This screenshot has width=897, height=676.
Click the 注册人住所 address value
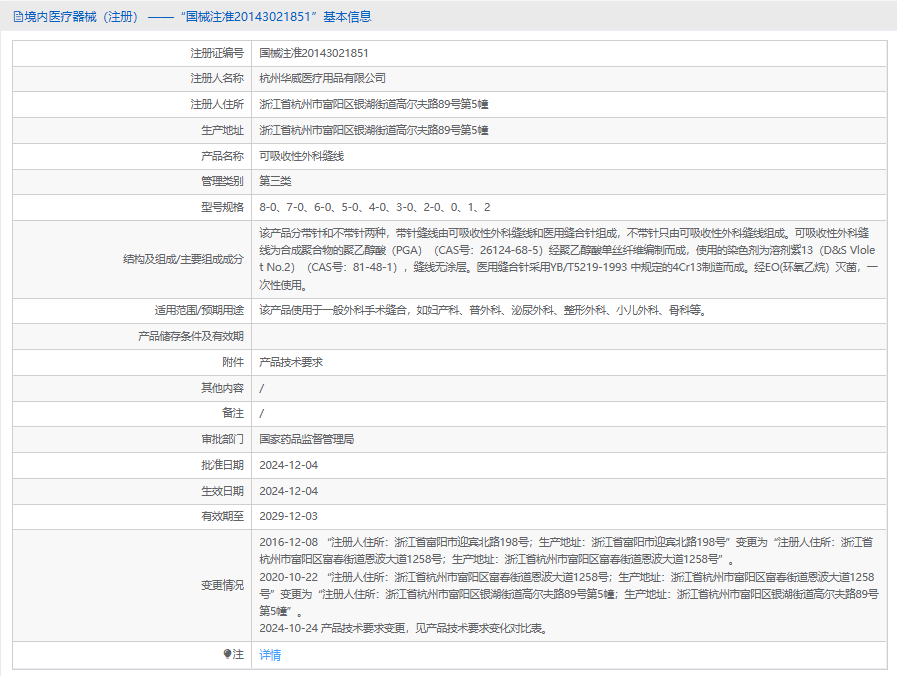point(373,104)
